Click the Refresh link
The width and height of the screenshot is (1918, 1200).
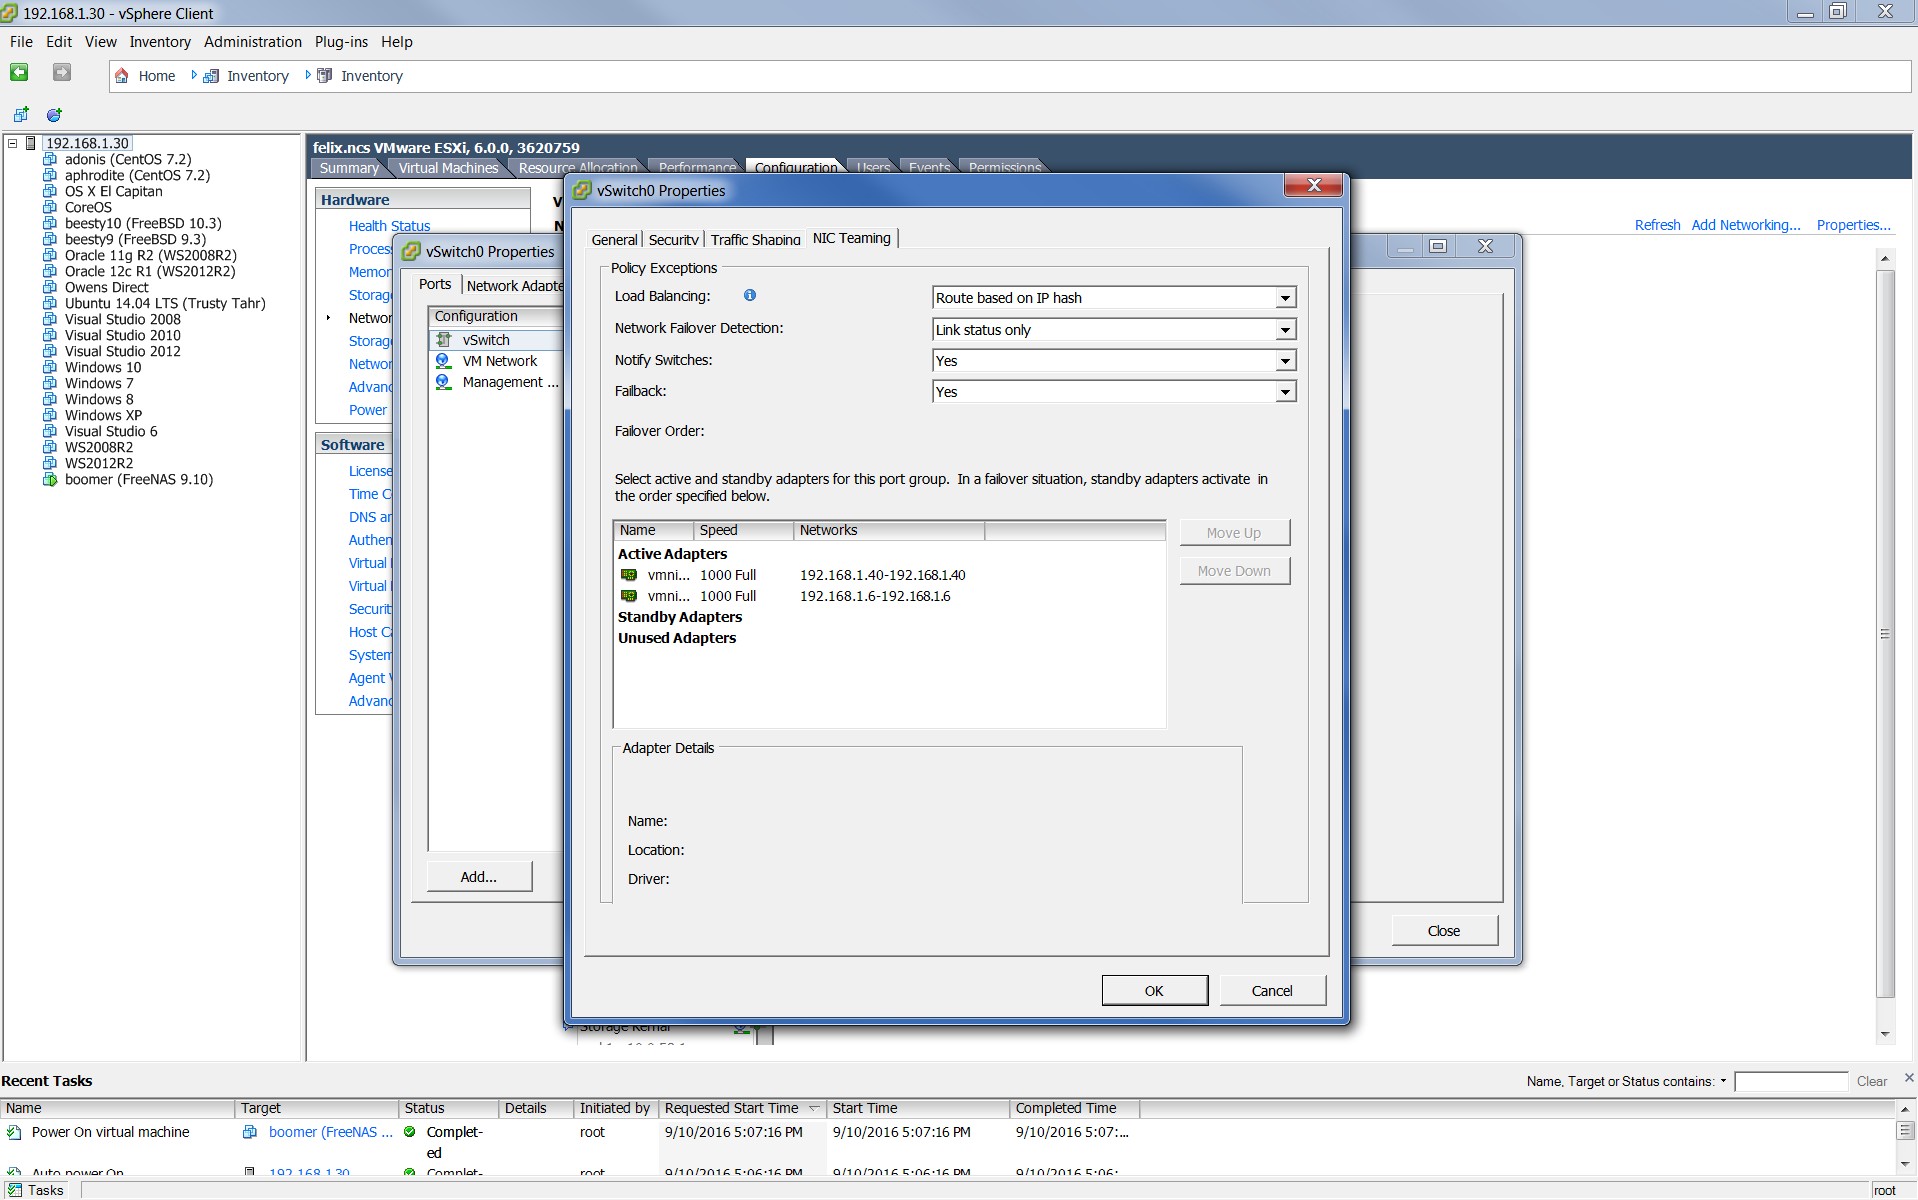[x=1657, y=225]
